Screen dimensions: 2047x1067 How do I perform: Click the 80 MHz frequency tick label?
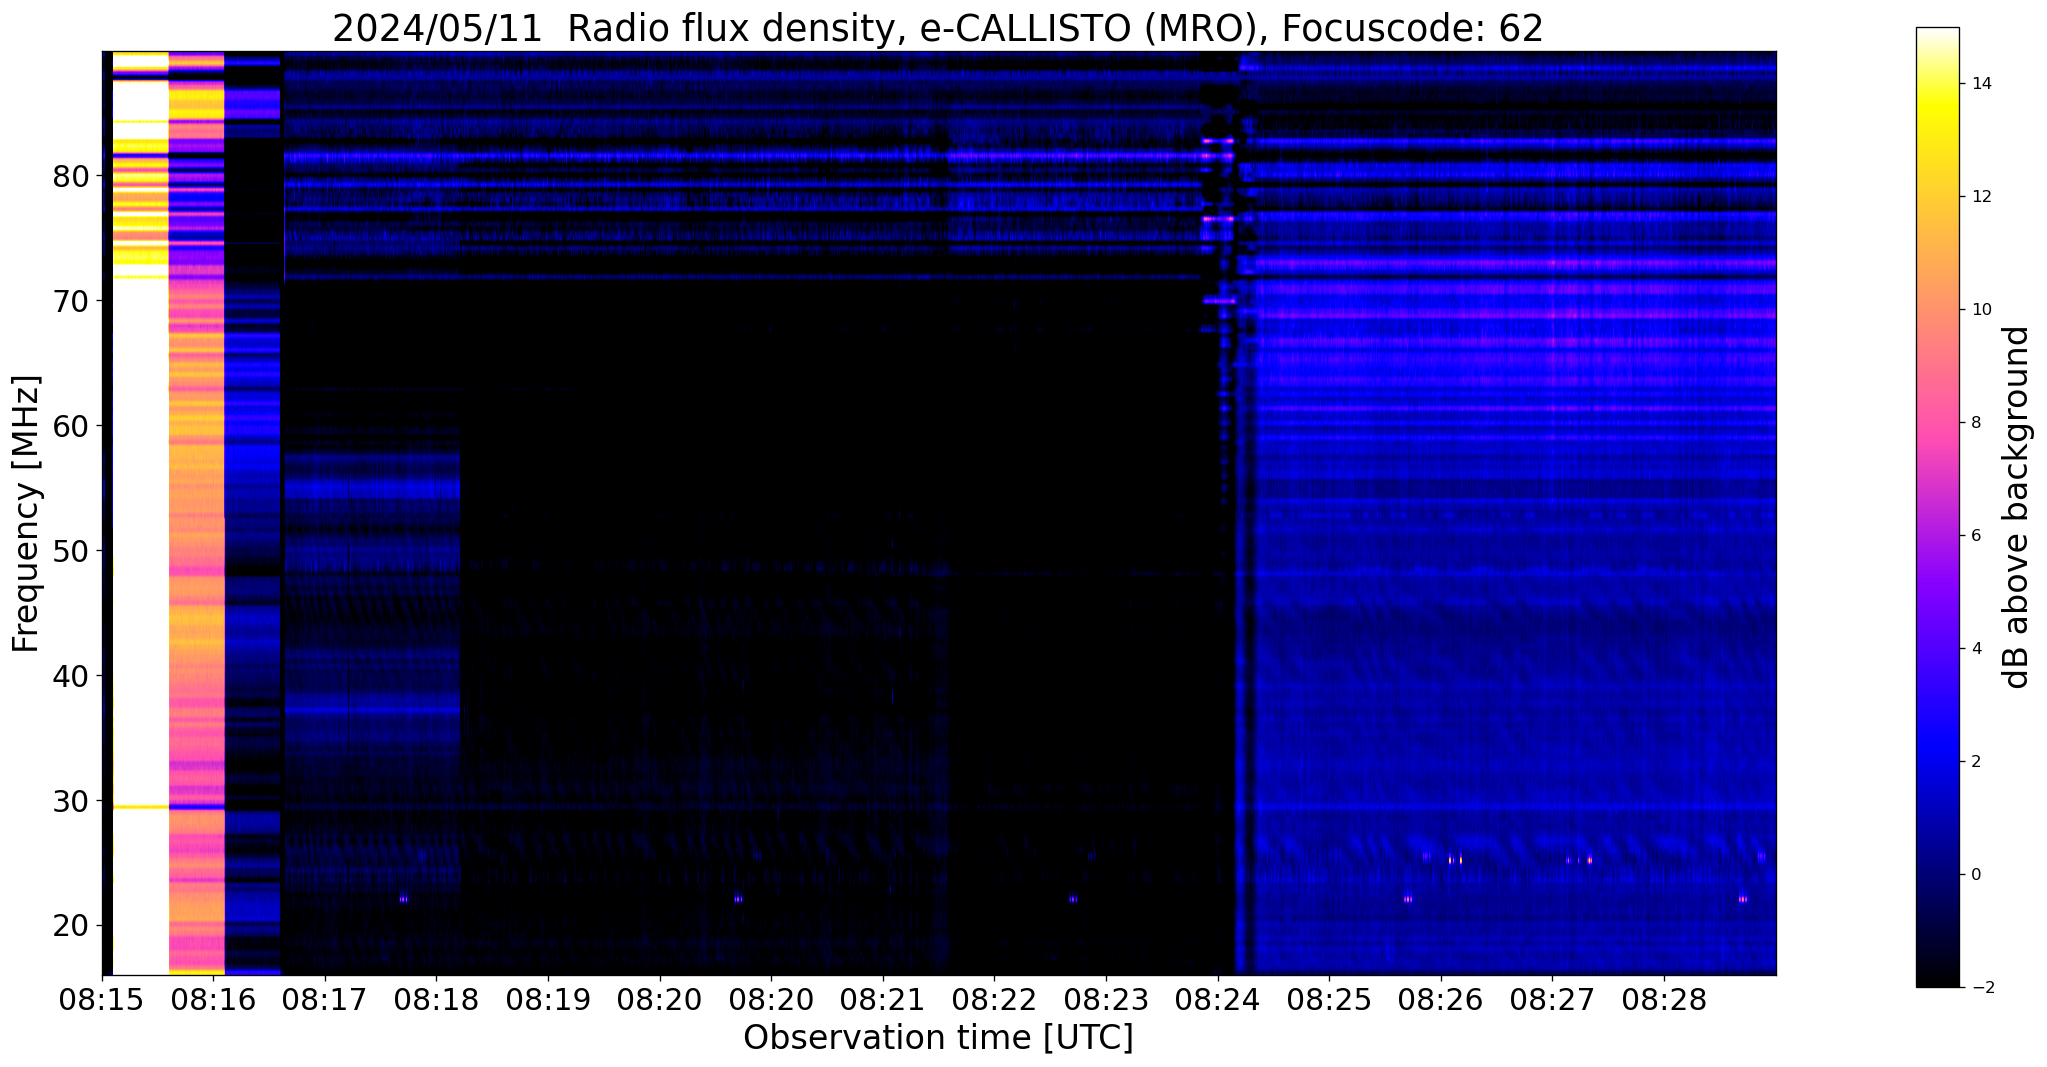tap(71, 176)
